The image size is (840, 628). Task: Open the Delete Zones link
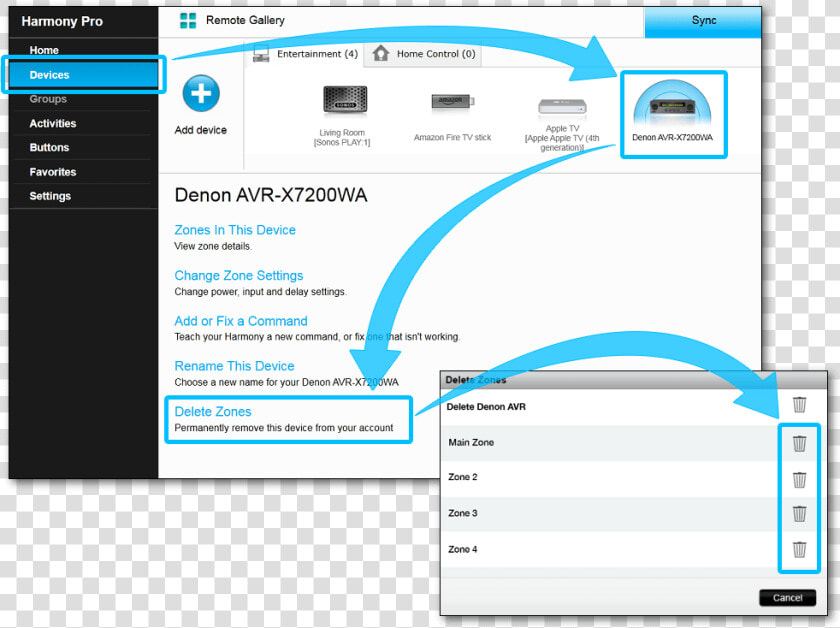213,412
